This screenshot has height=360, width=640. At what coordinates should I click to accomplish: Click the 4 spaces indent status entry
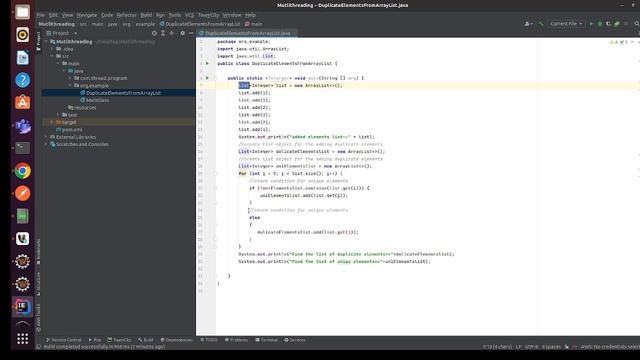[551, 347]
